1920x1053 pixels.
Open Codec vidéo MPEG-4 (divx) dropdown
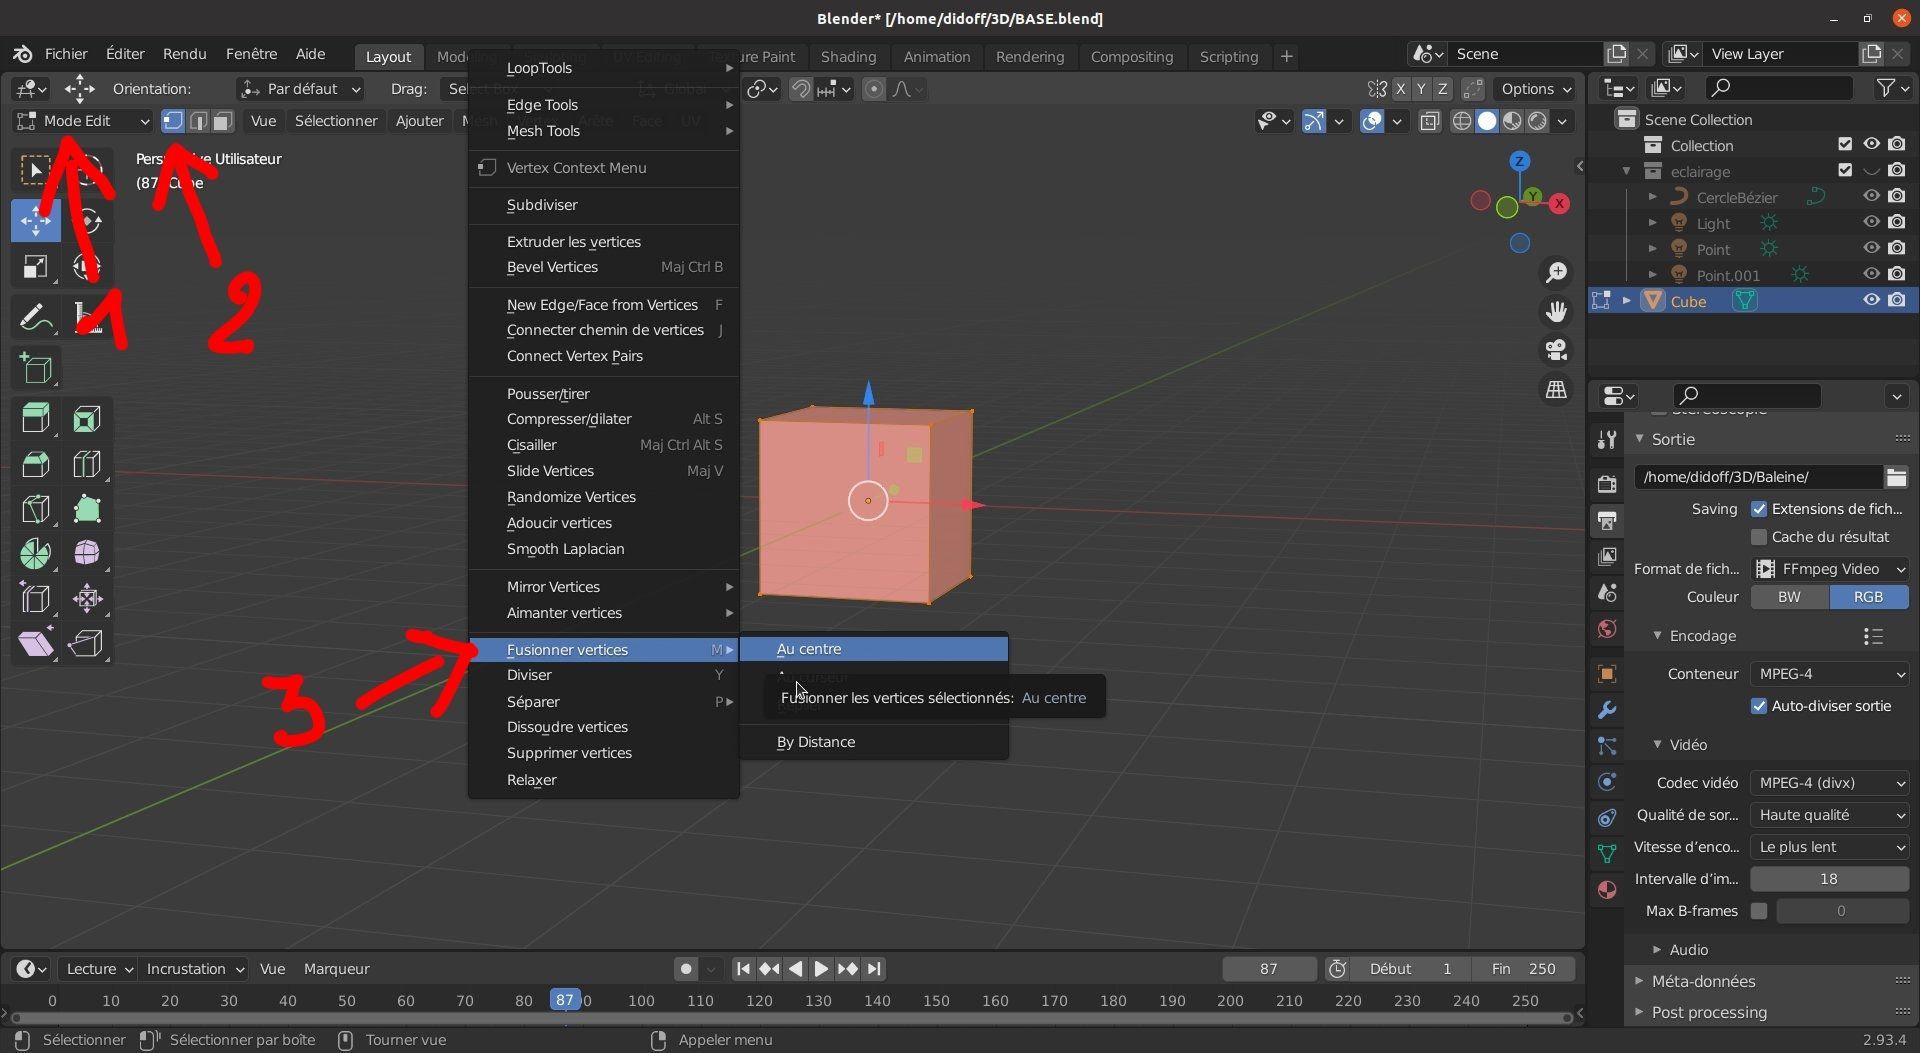(x=1830, y=783)
